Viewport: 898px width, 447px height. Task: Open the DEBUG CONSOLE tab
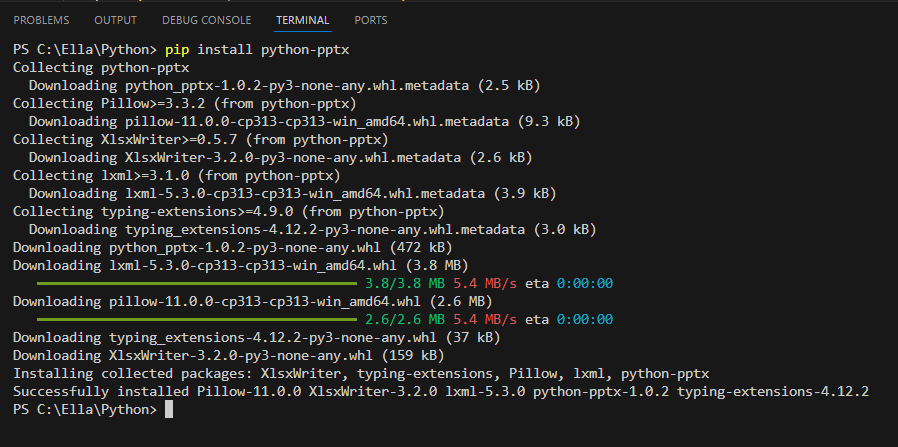(x=207, y=20)
